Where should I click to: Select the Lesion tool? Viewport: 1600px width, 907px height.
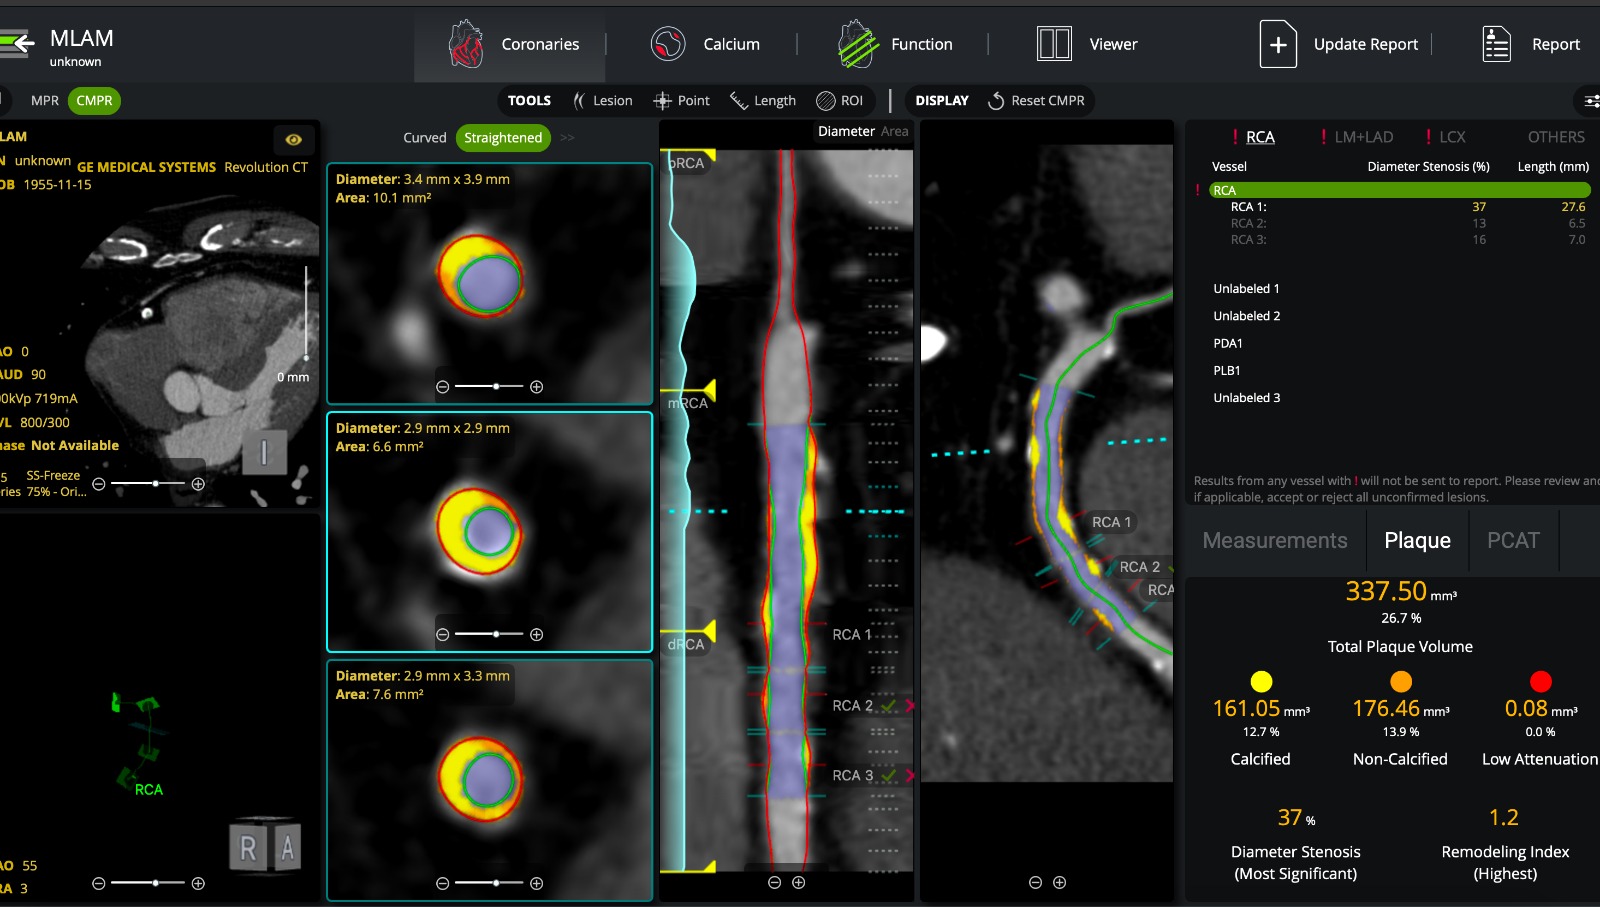[x=602, y=101]
